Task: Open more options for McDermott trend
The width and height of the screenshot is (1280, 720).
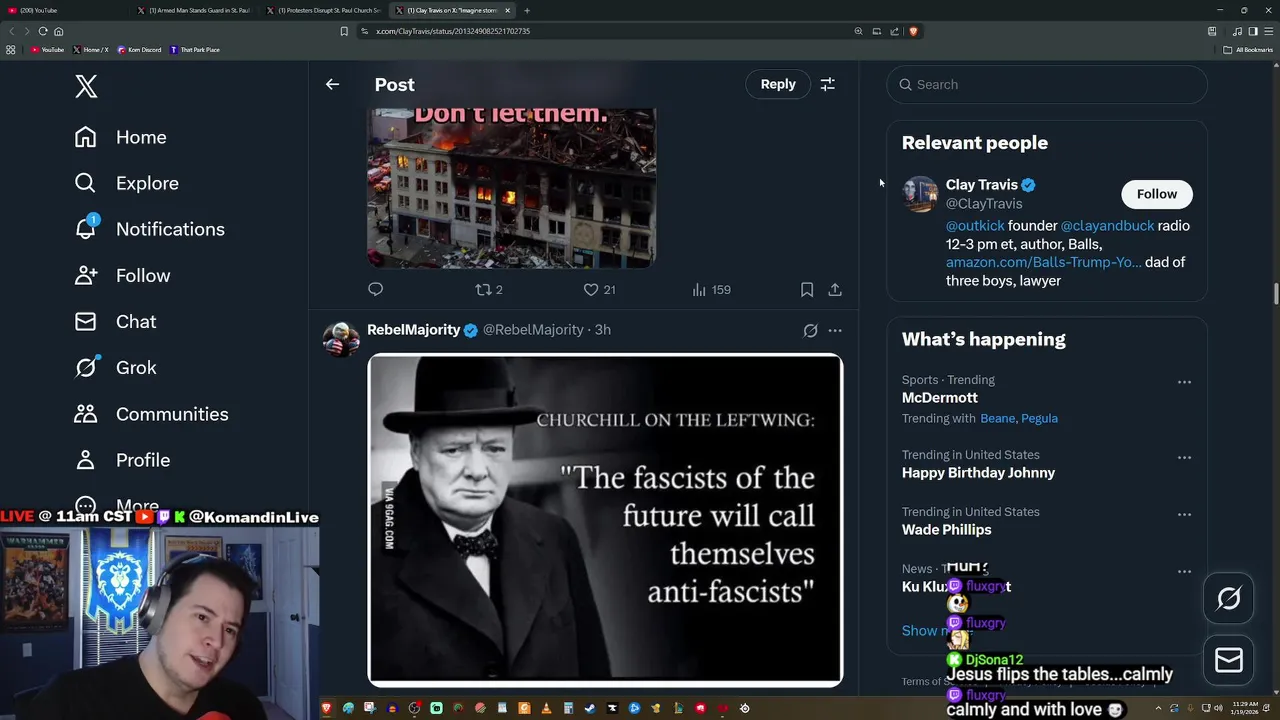Action: coord(1184,382)
